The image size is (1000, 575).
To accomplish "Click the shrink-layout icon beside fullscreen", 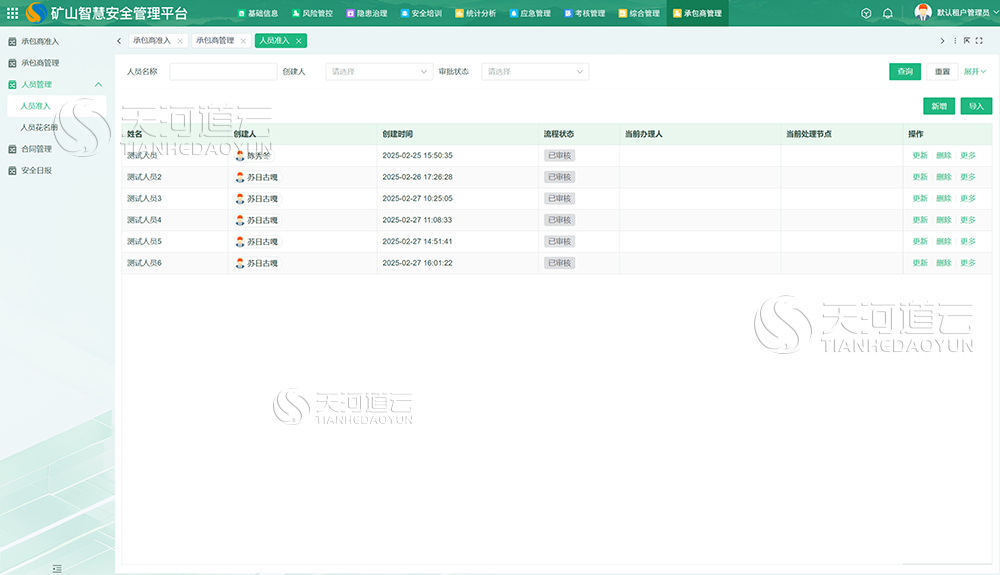I will coord(967,41).
